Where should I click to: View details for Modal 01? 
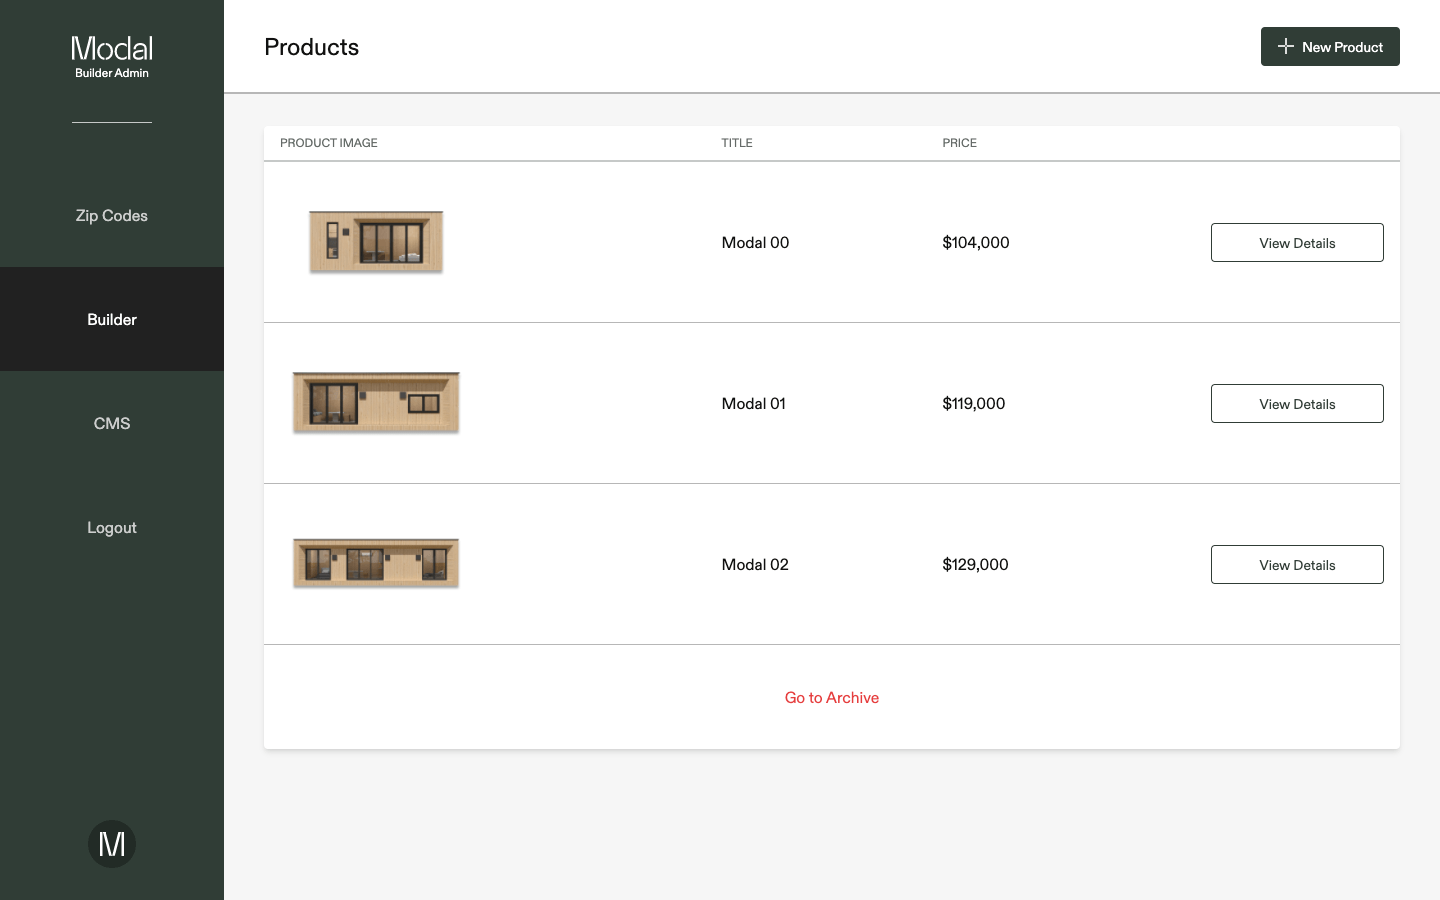[1297, 403]
